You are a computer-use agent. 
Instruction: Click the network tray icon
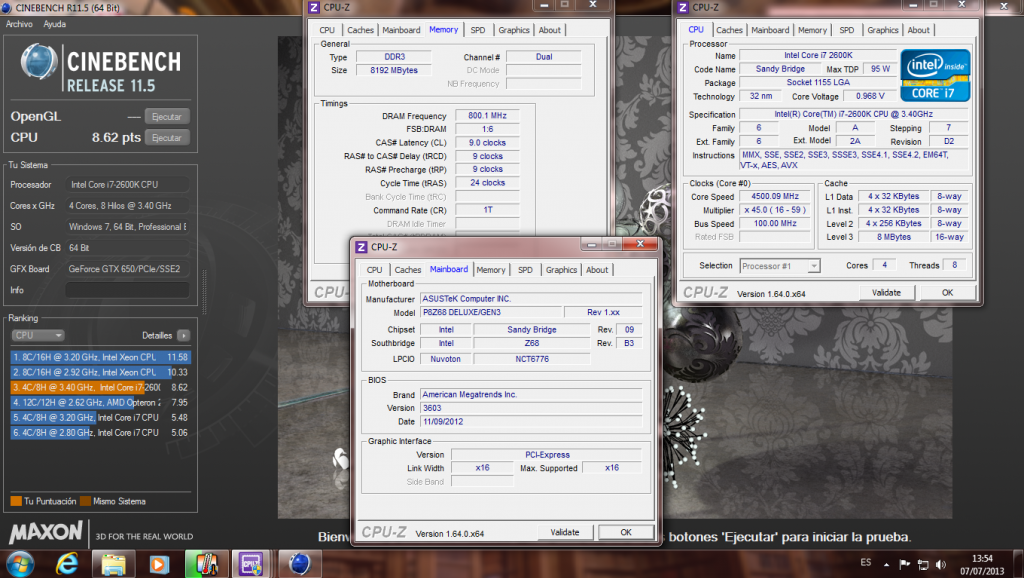tap(923, 564)
